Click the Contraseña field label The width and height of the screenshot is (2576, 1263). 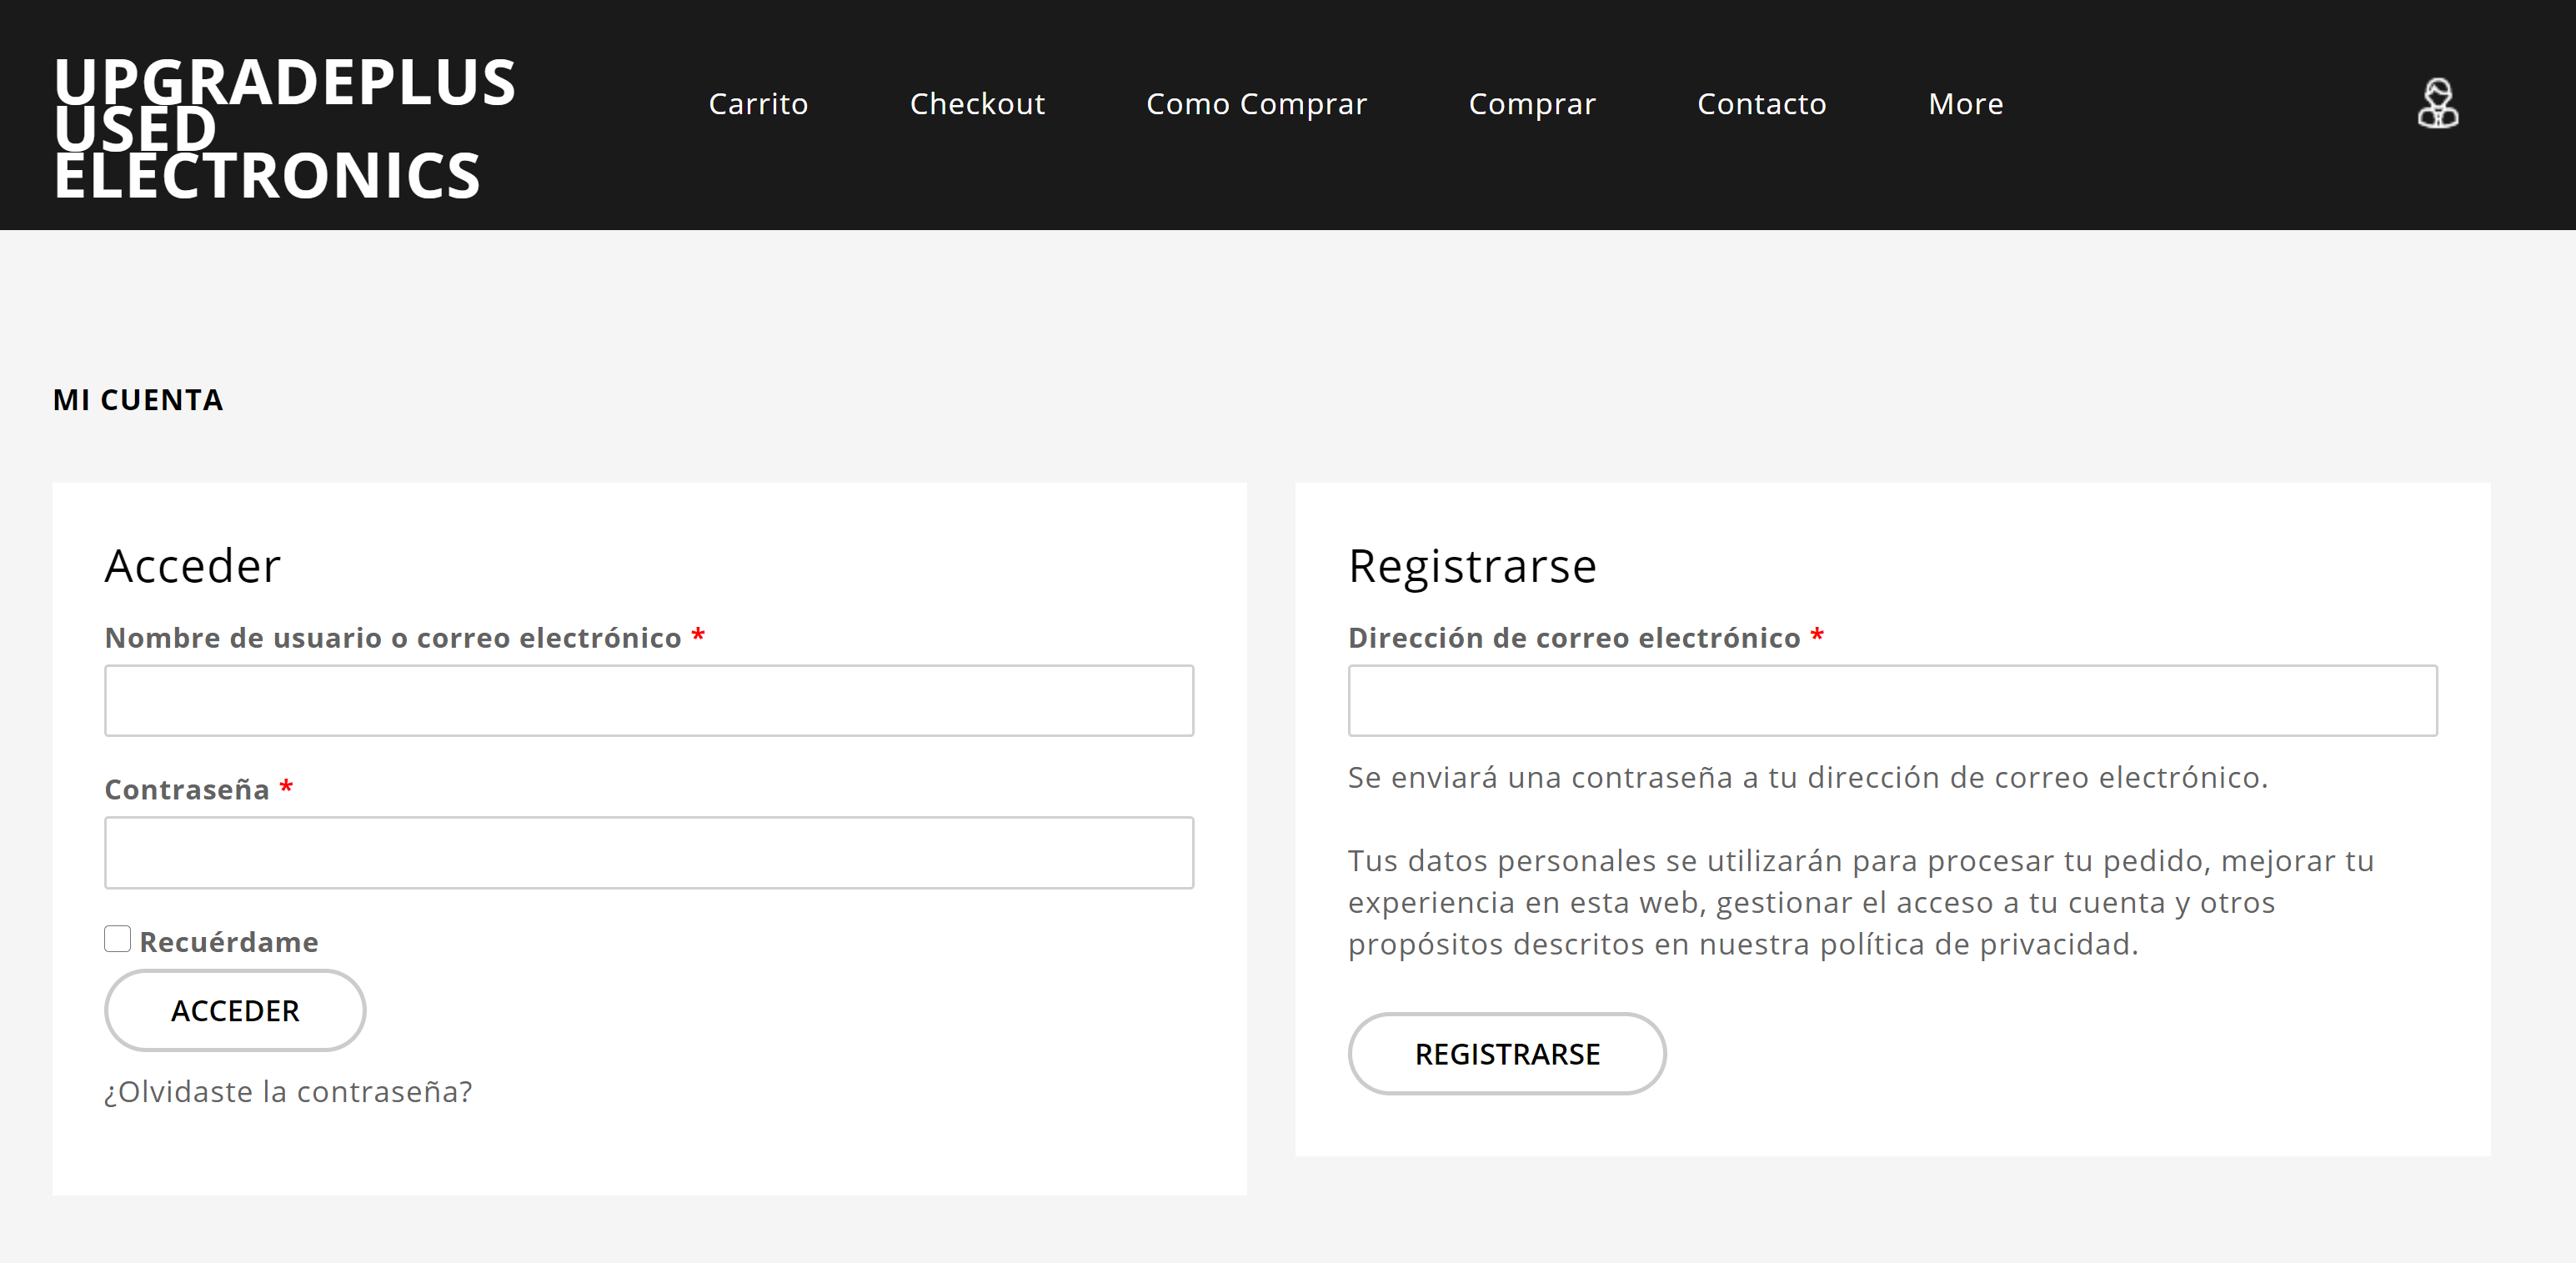(187, 790)
